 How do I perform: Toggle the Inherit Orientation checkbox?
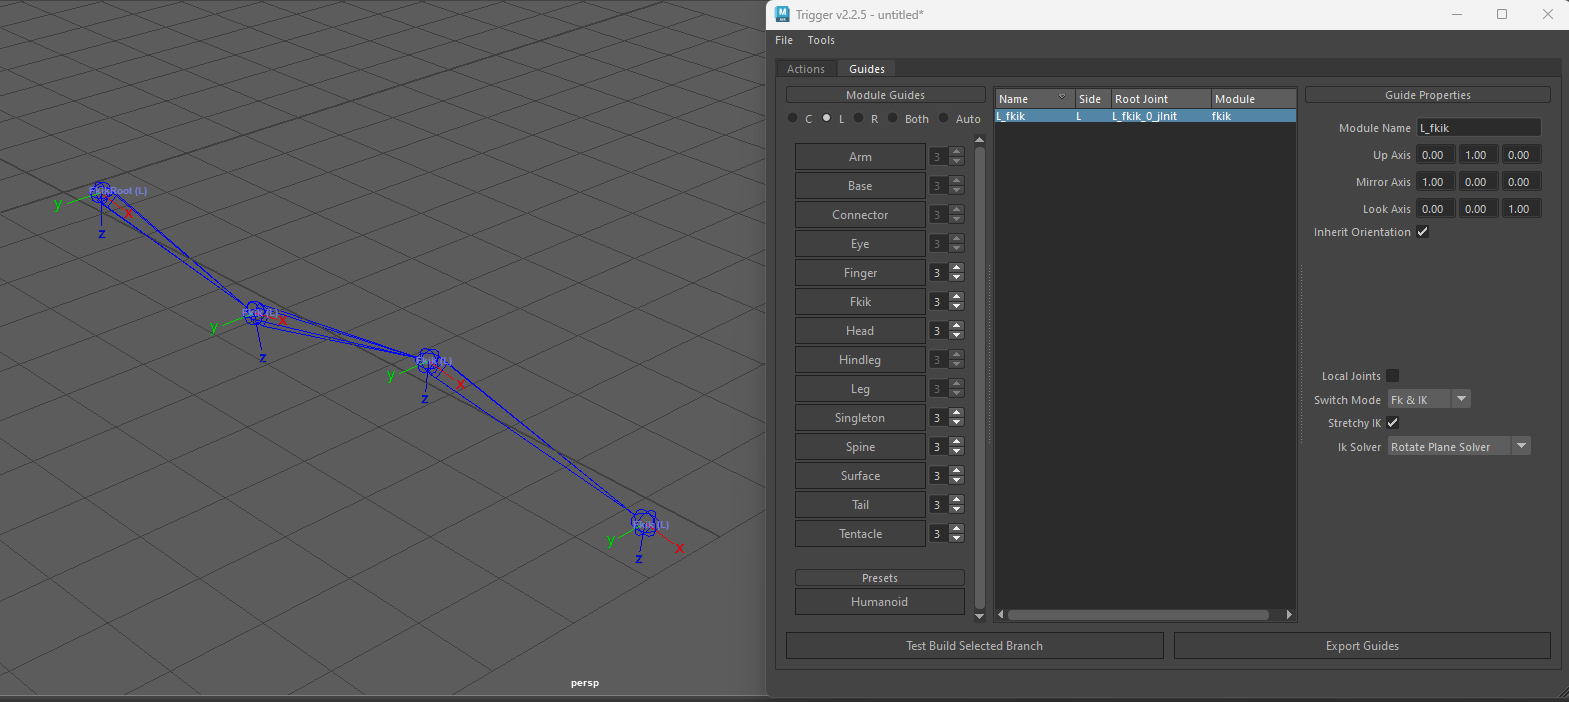1422,232
